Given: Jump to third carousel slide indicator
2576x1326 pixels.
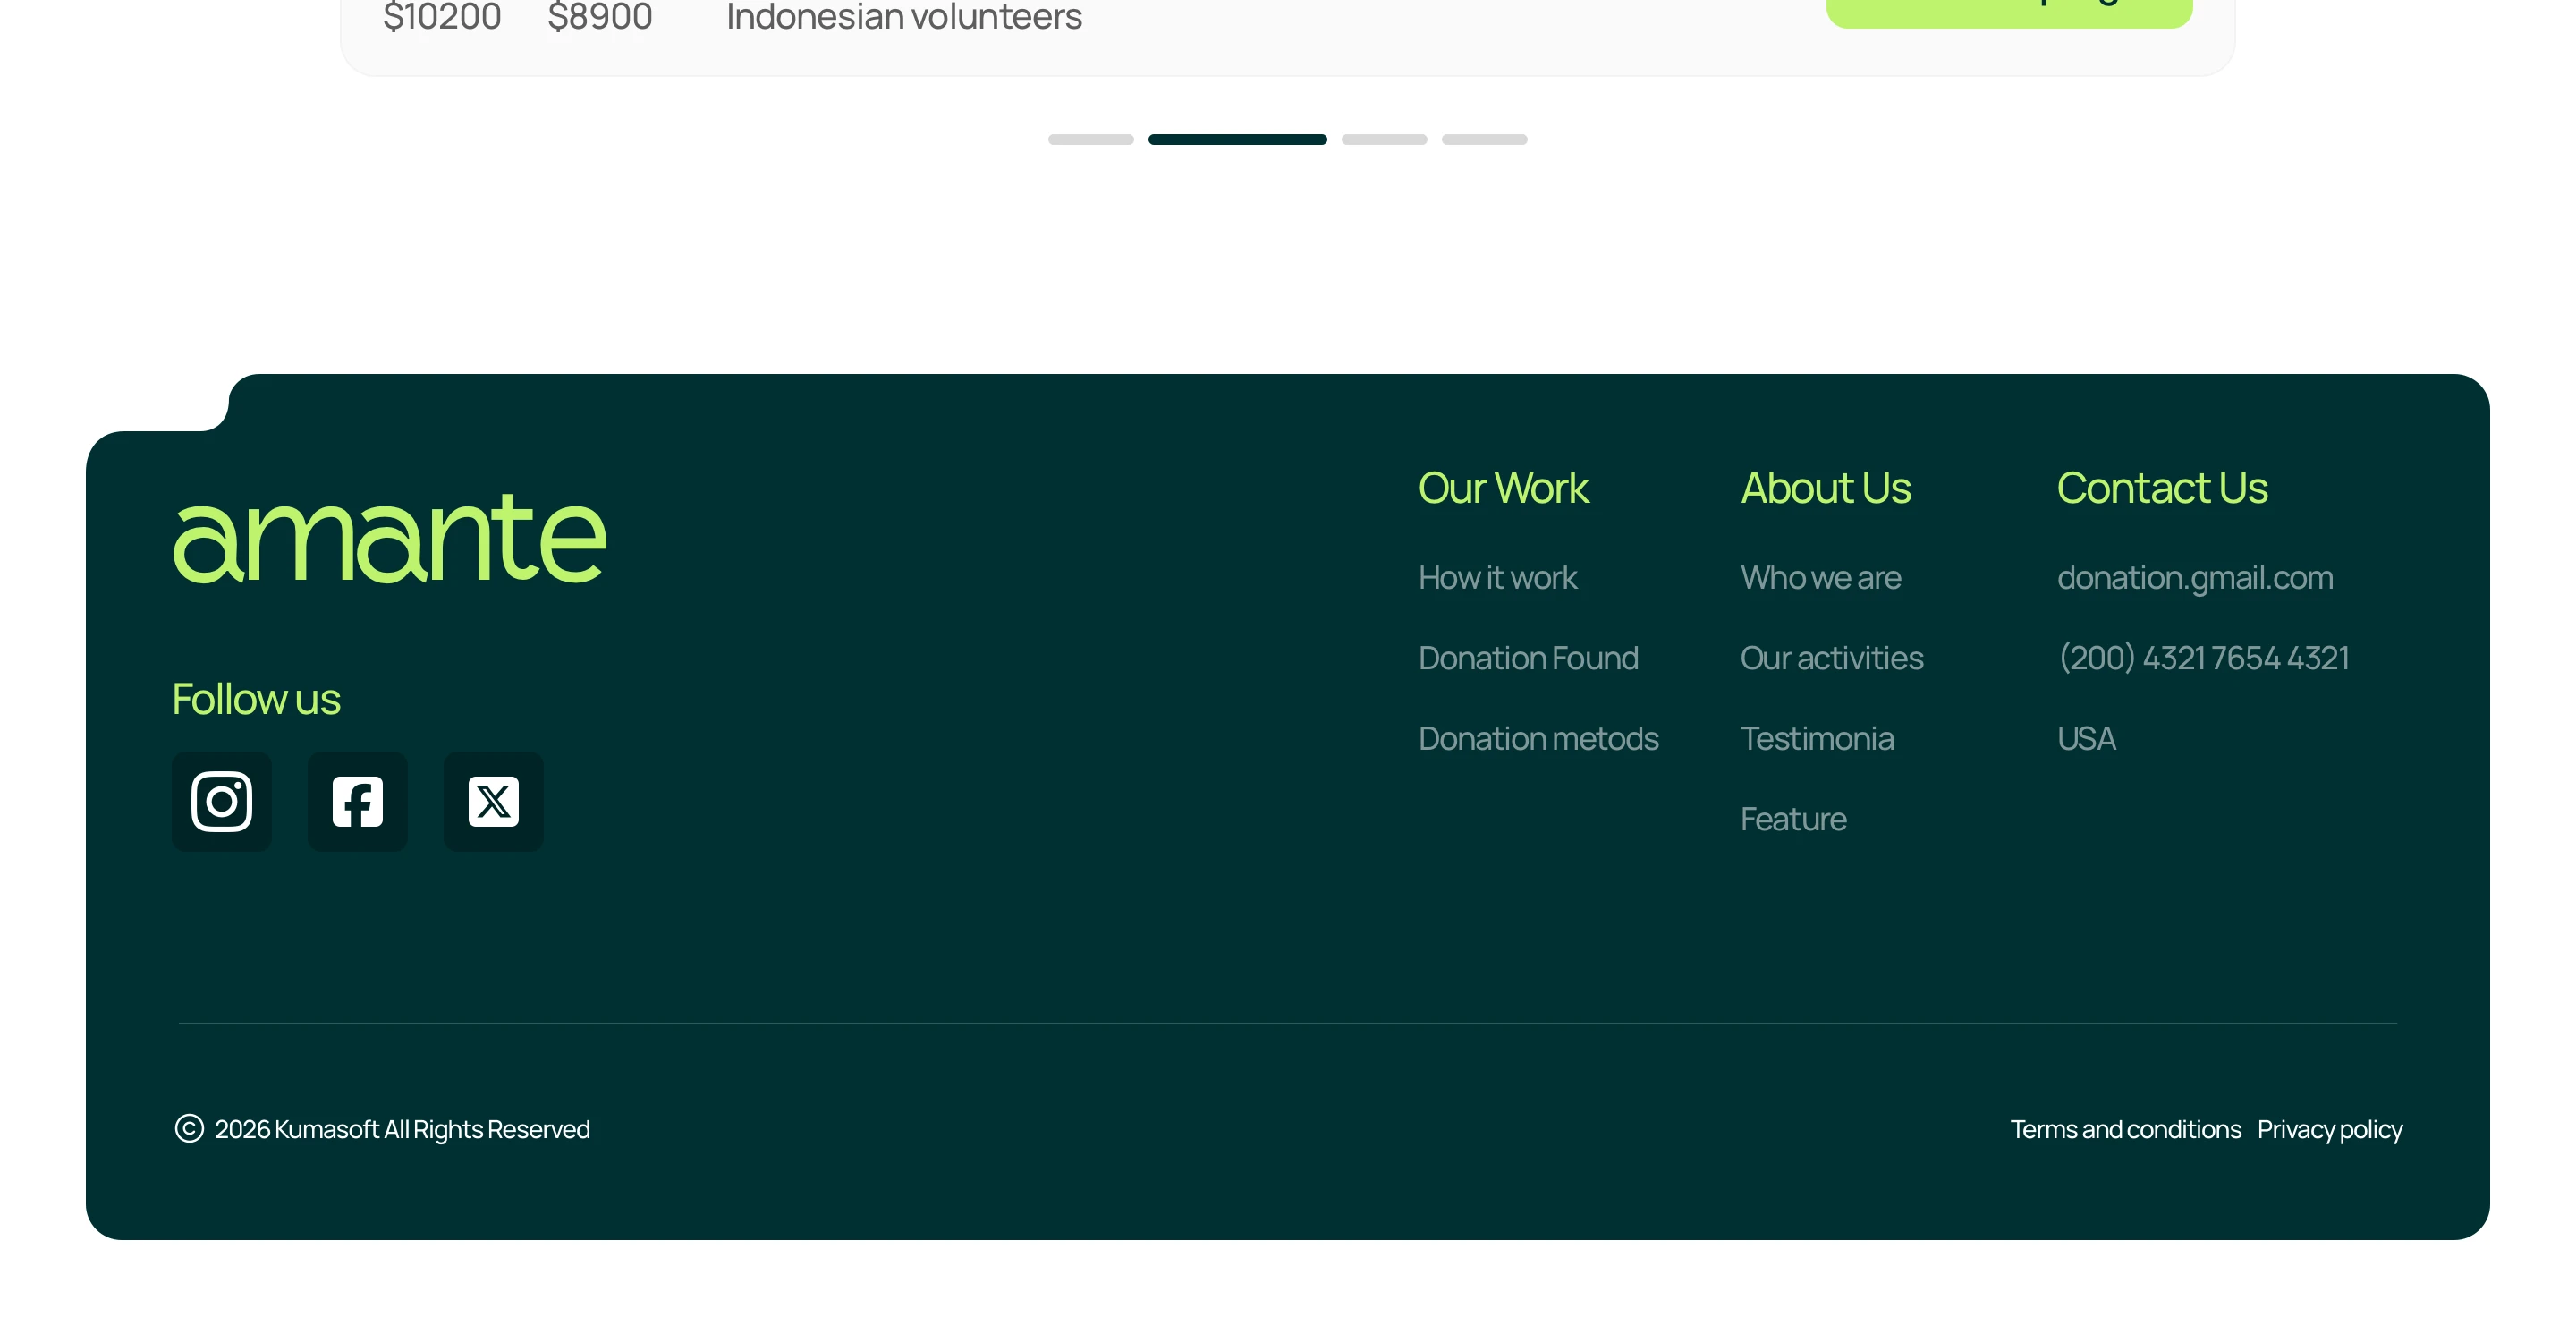Looking at the screenshot, I should click(x=1384, y=140).
